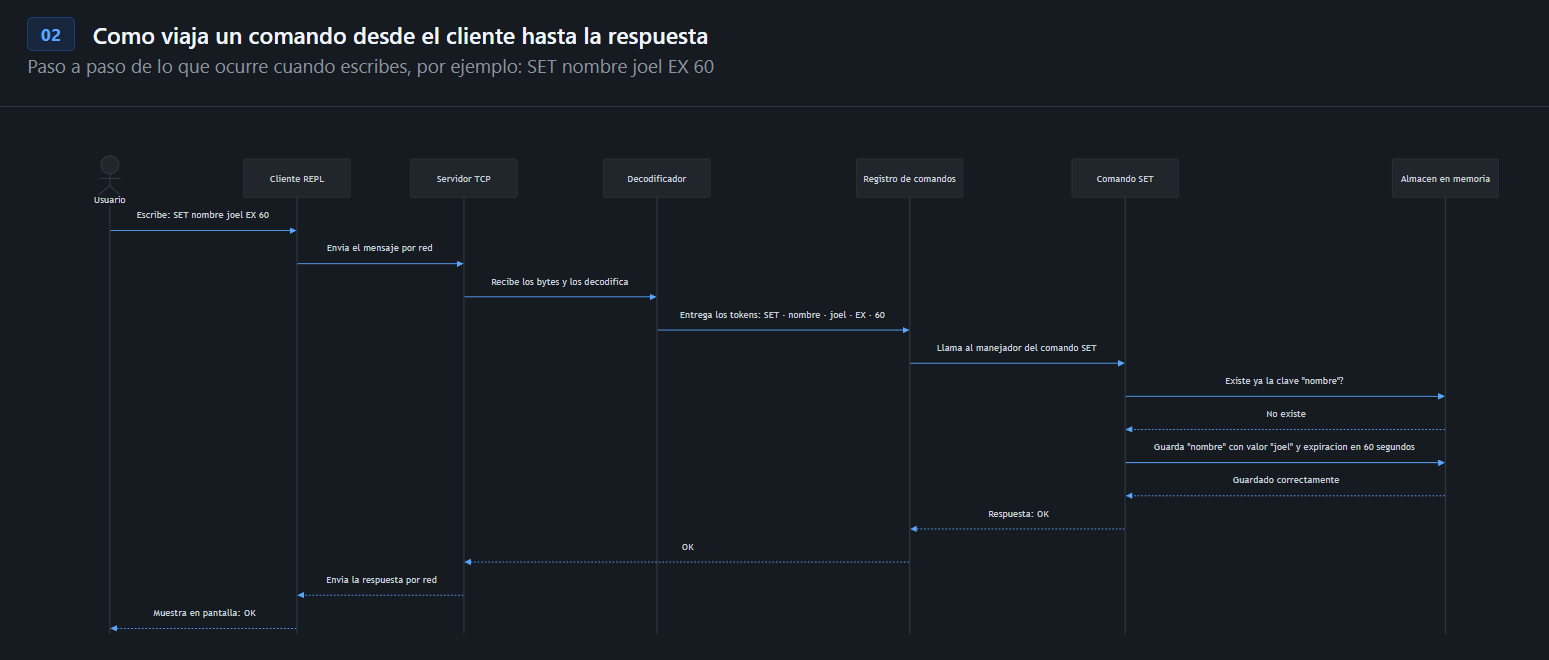The width and height of the screenshot is (1549, 660).
Task: Click the message 'Recibe los bytes y los decodifica'
Action: tap(560, 282)
